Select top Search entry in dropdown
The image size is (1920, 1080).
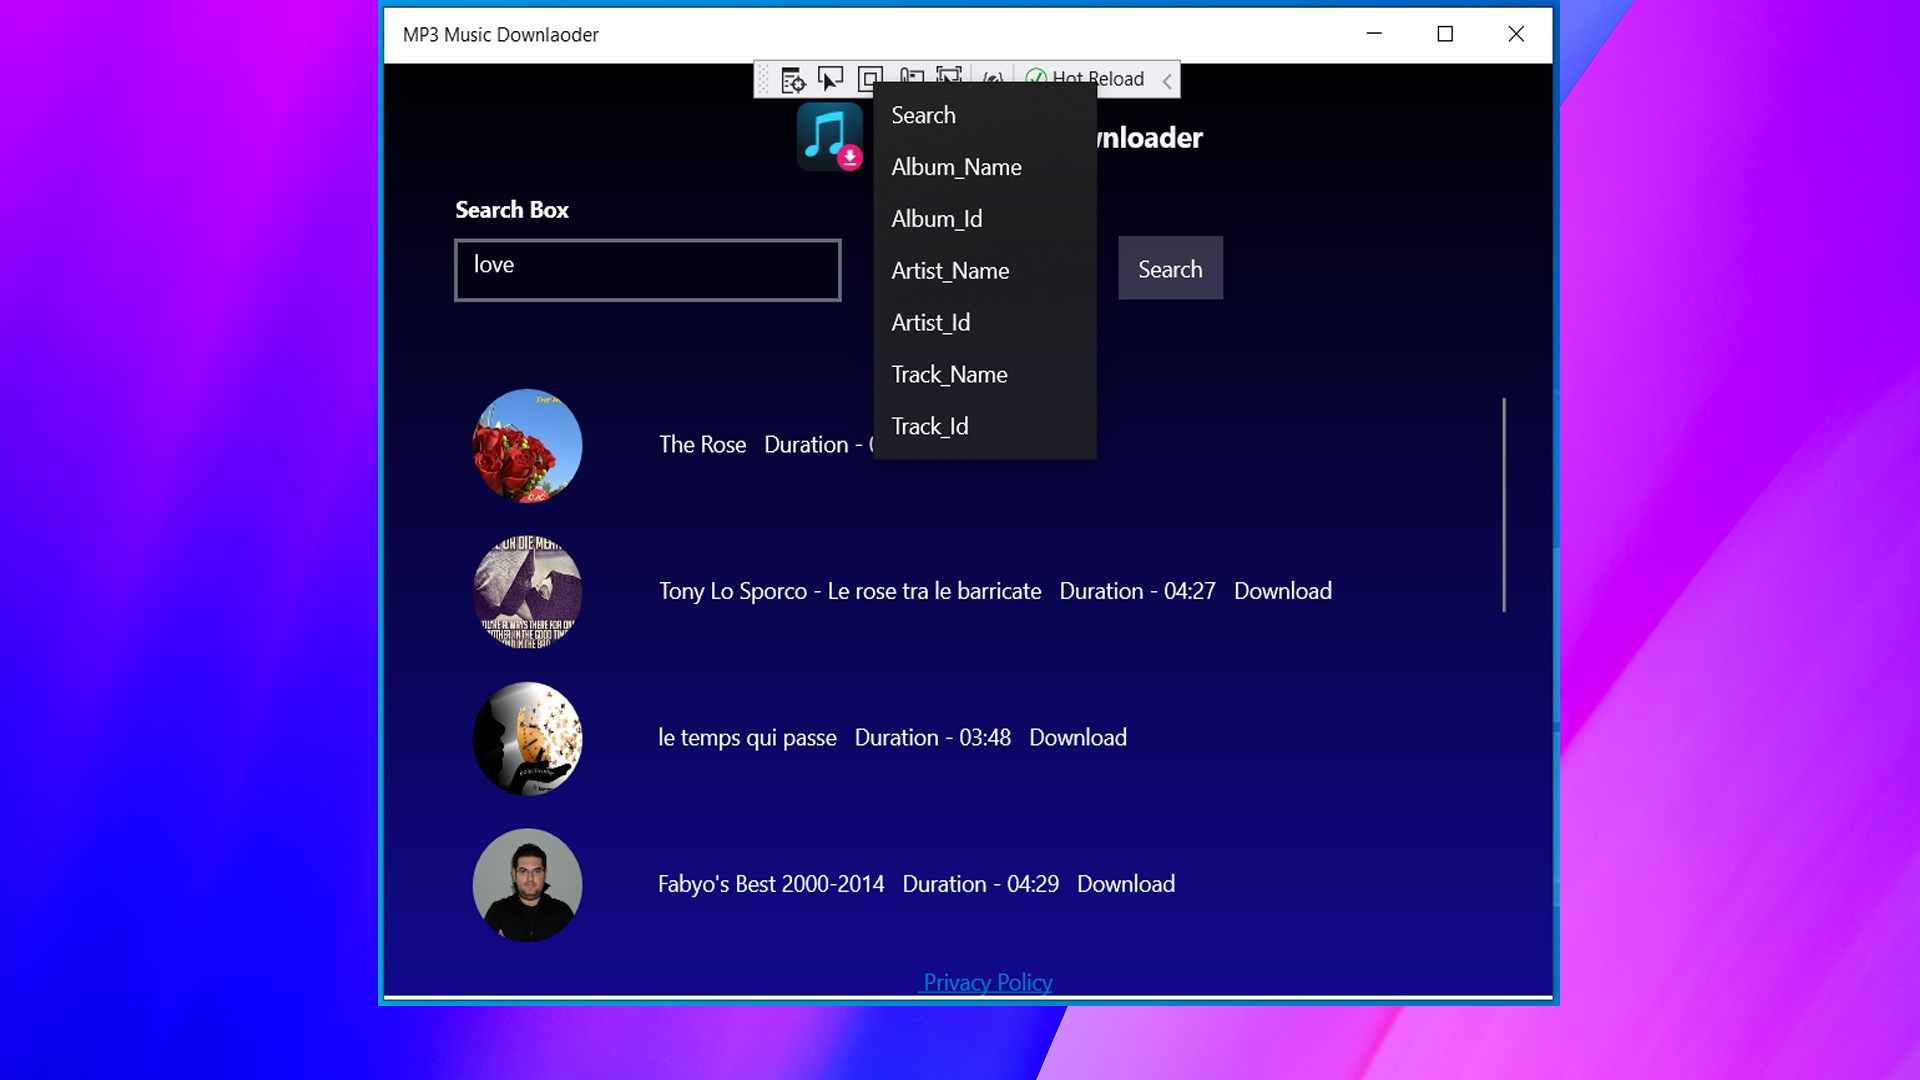click(x=923, y=116)
